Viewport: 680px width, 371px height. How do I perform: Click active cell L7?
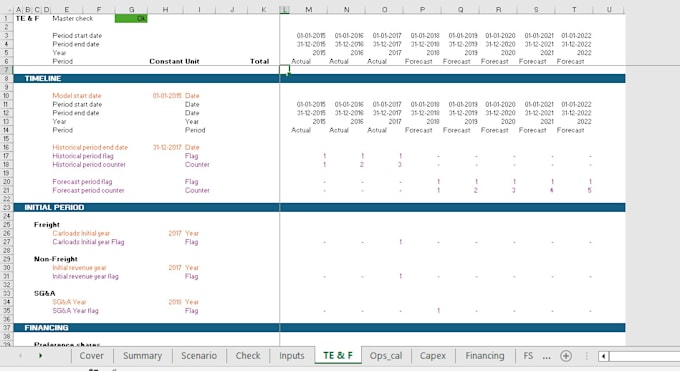click(284, 70)
